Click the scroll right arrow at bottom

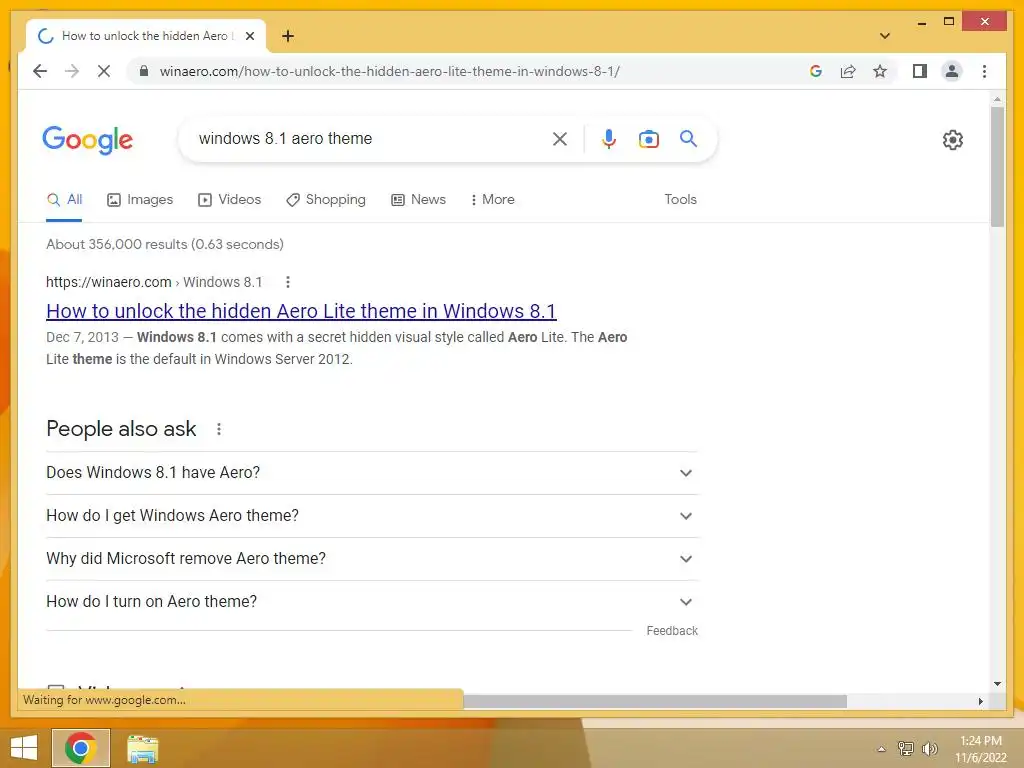point(980,701)
